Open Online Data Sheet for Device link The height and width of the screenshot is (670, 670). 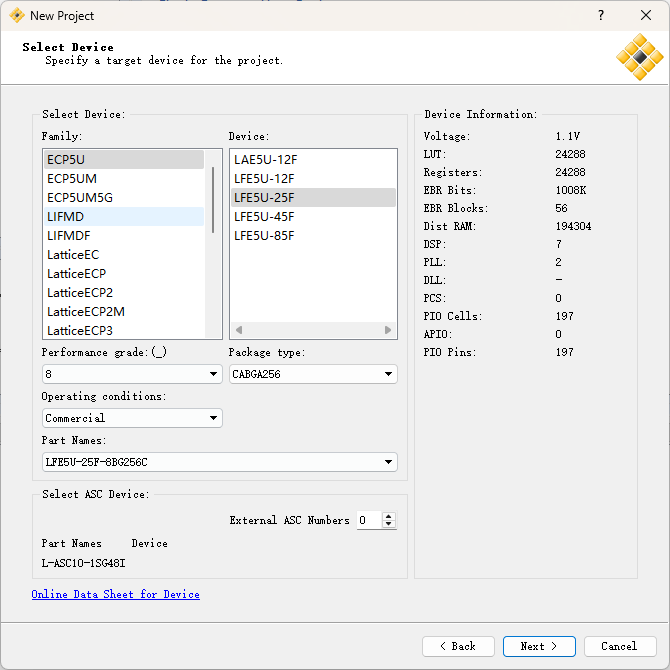(x=115, y=594)
